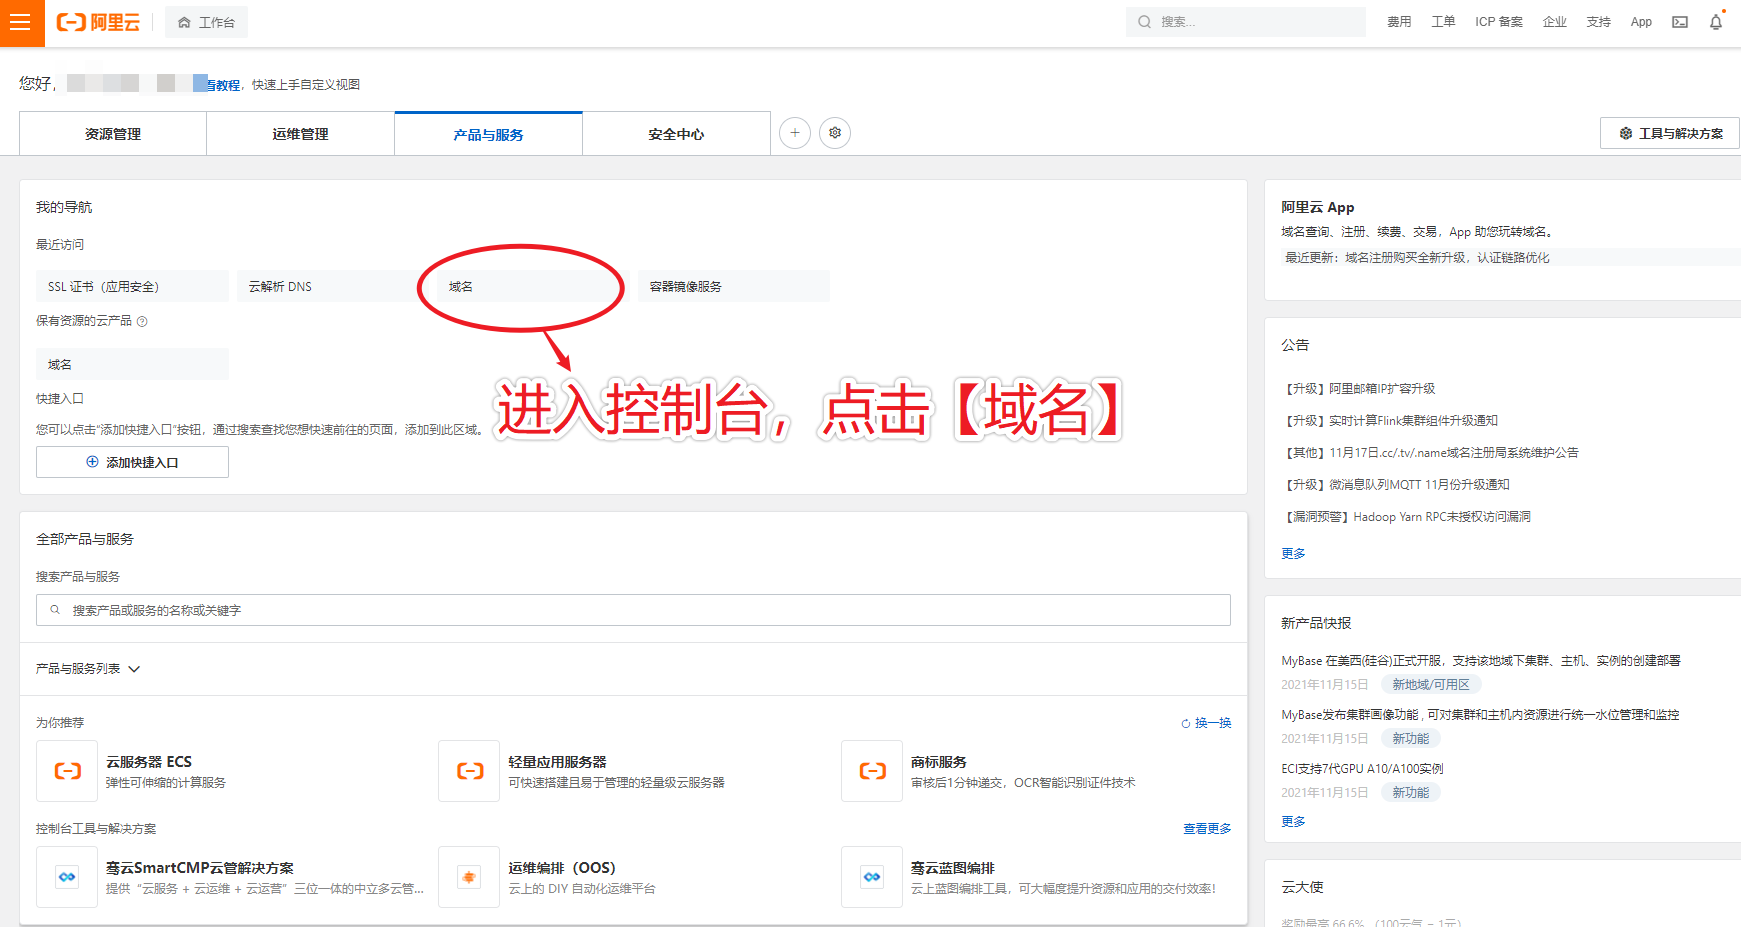Open the 阿里云 App panel title
This screenshot has height=927, width=1741.
click(x=1317, y=207)
